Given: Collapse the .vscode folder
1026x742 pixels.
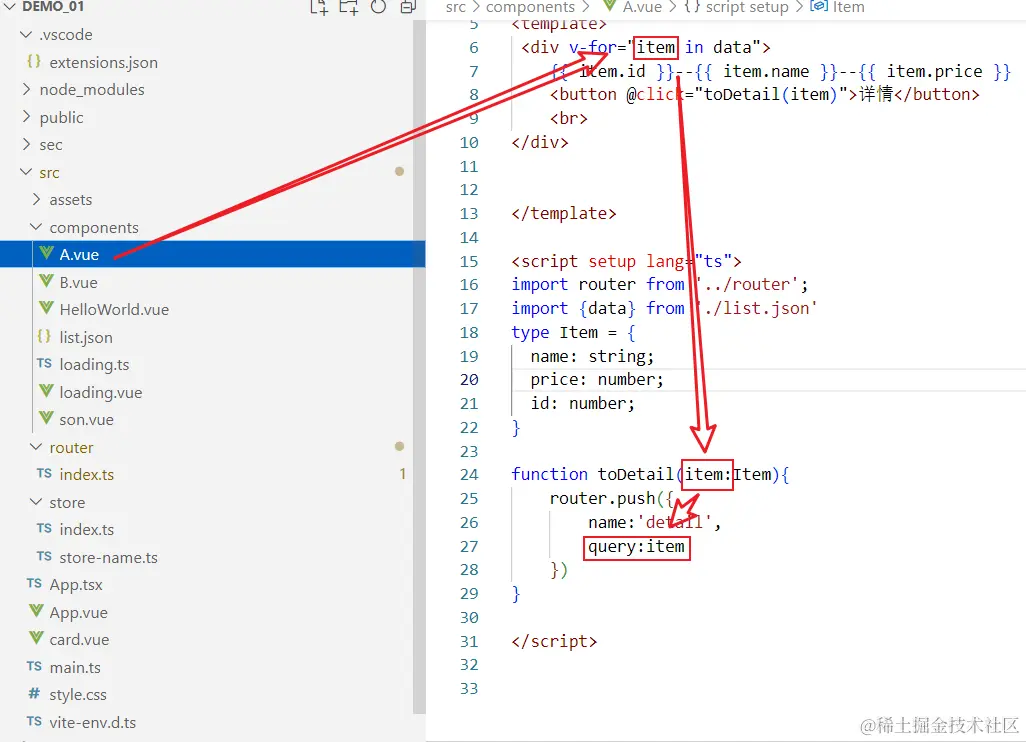Looking at the screenshot, I should (26, 34).
